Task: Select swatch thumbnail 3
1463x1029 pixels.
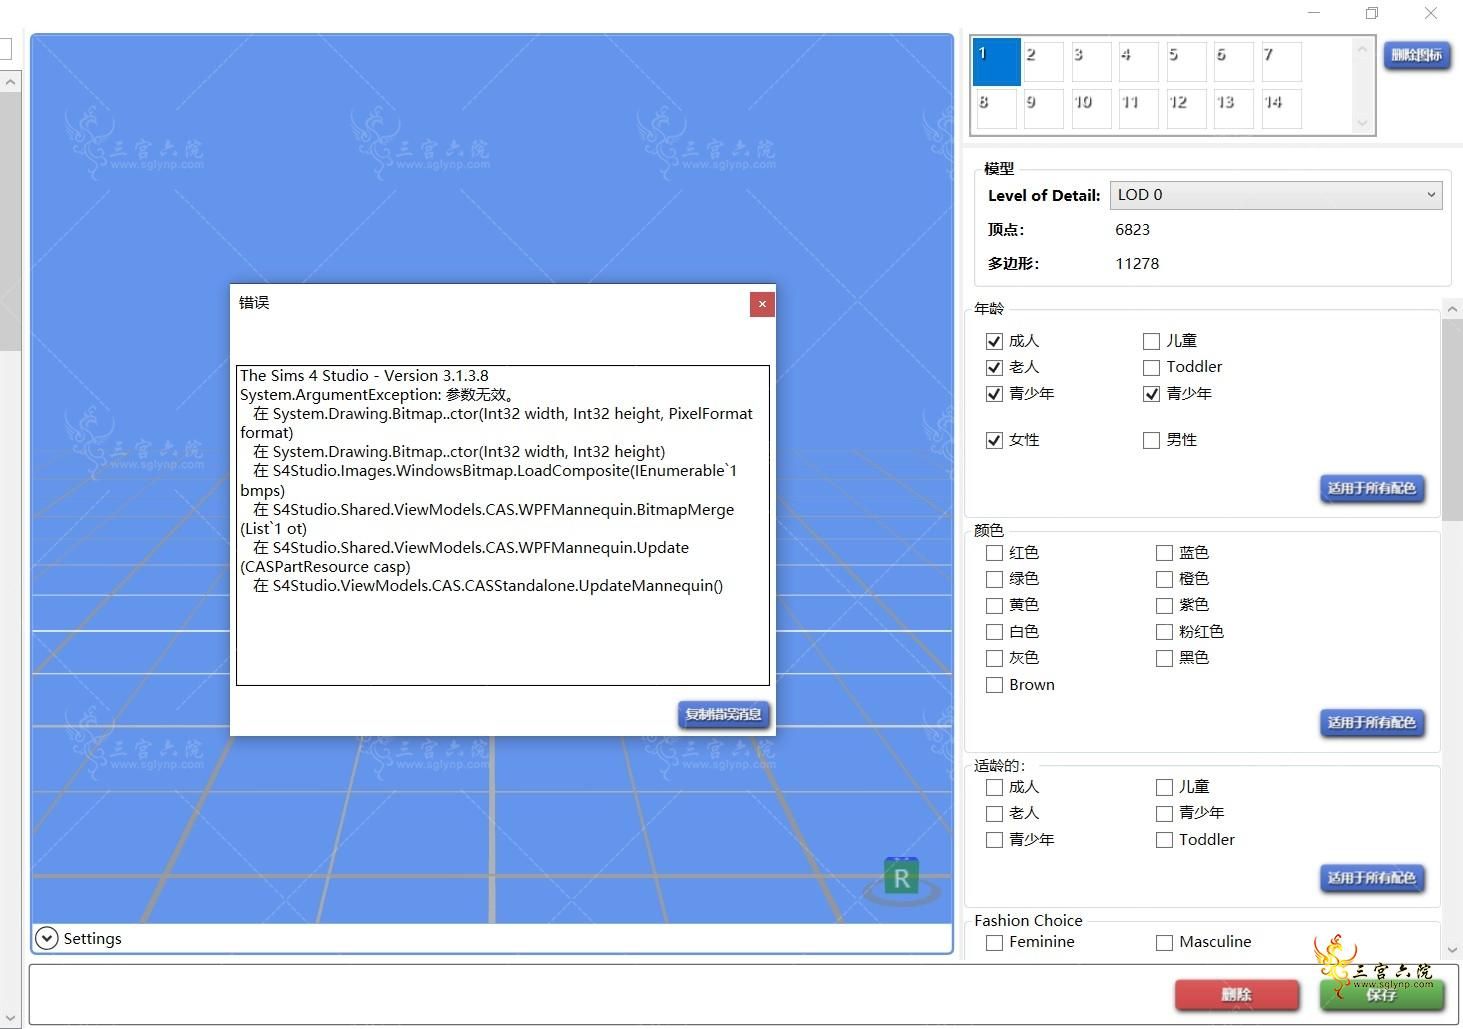Action: click(x=1091, y=61)
